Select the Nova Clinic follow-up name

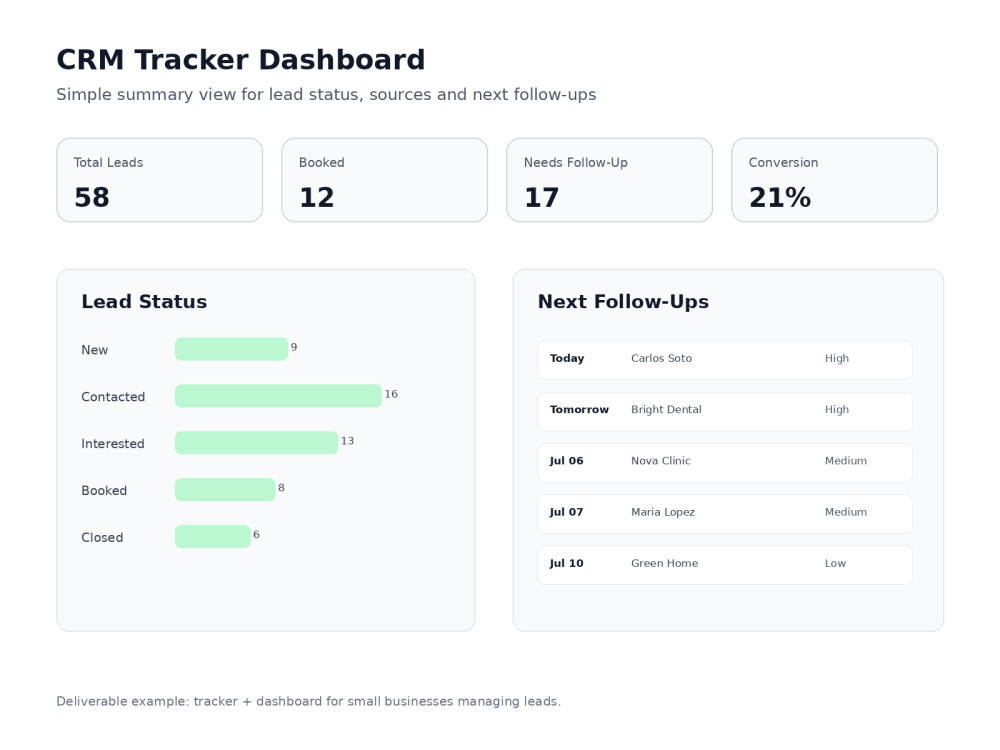tap(661, 460)
